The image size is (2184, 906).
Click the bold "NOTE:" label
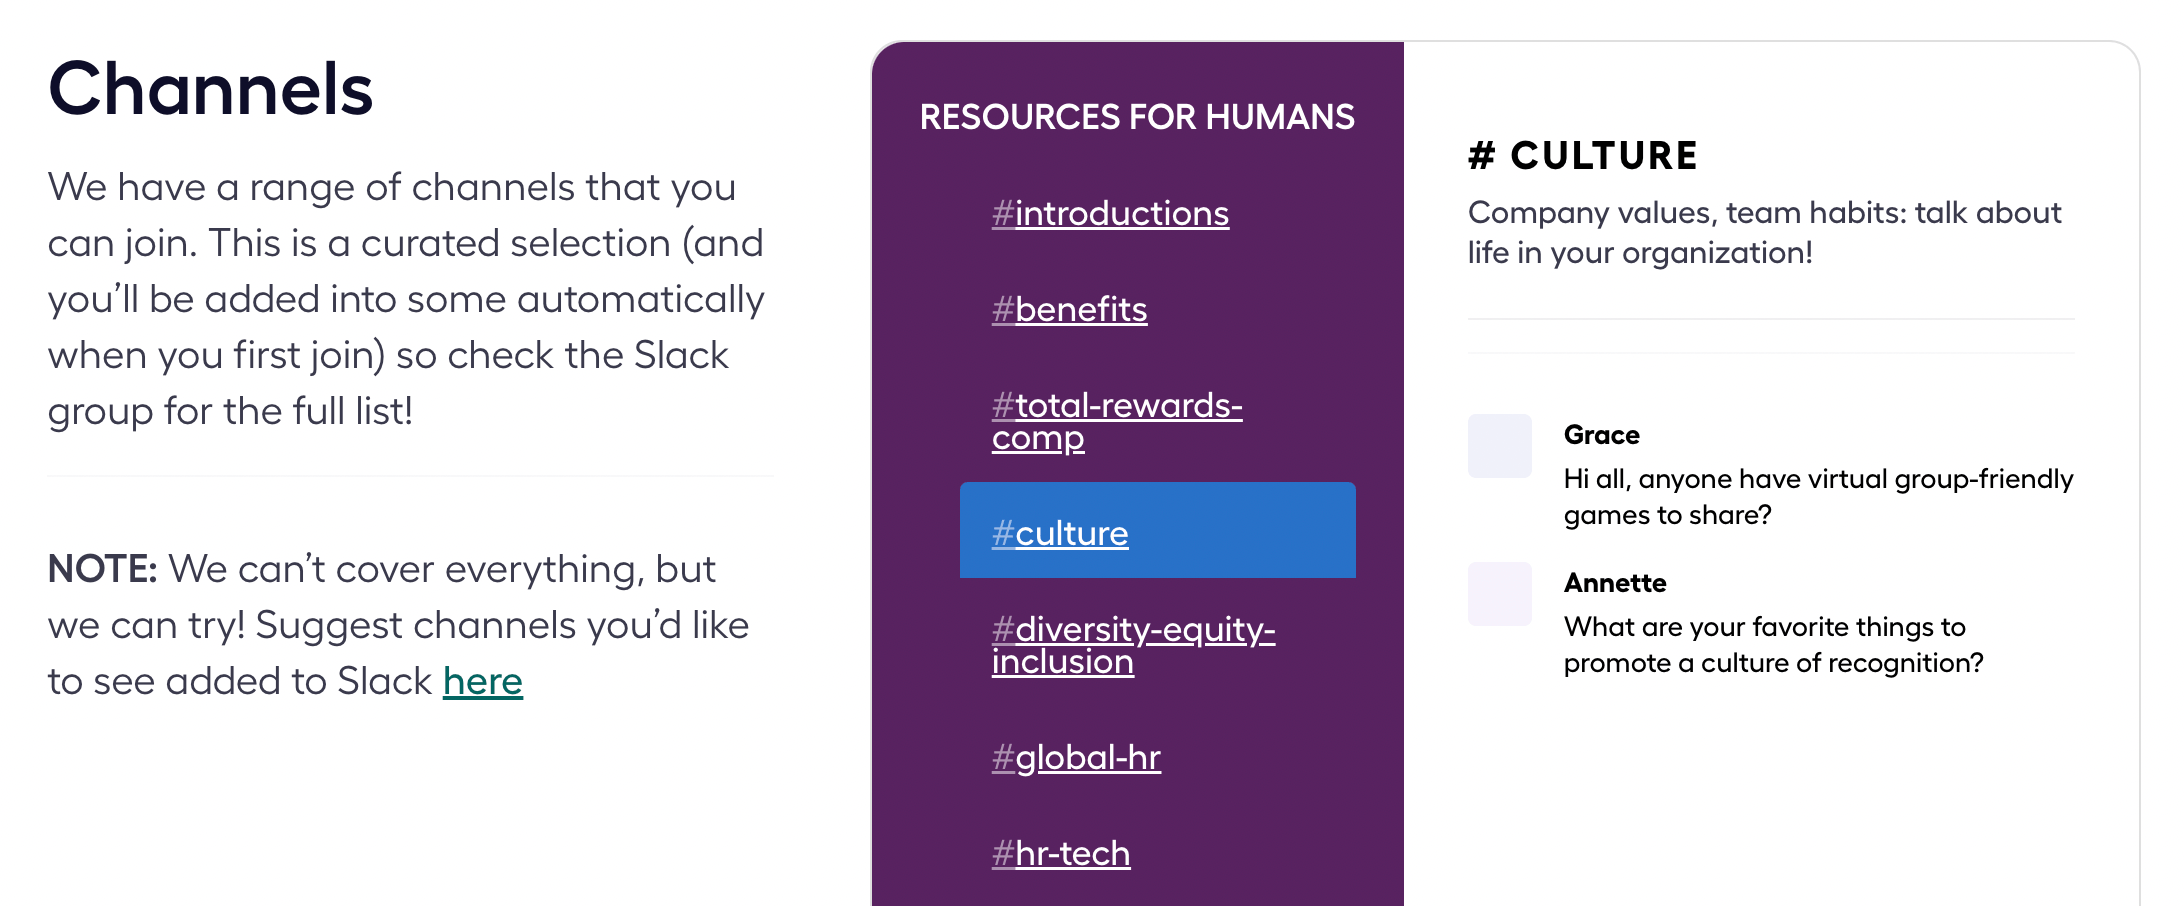(x=102, y=569)
